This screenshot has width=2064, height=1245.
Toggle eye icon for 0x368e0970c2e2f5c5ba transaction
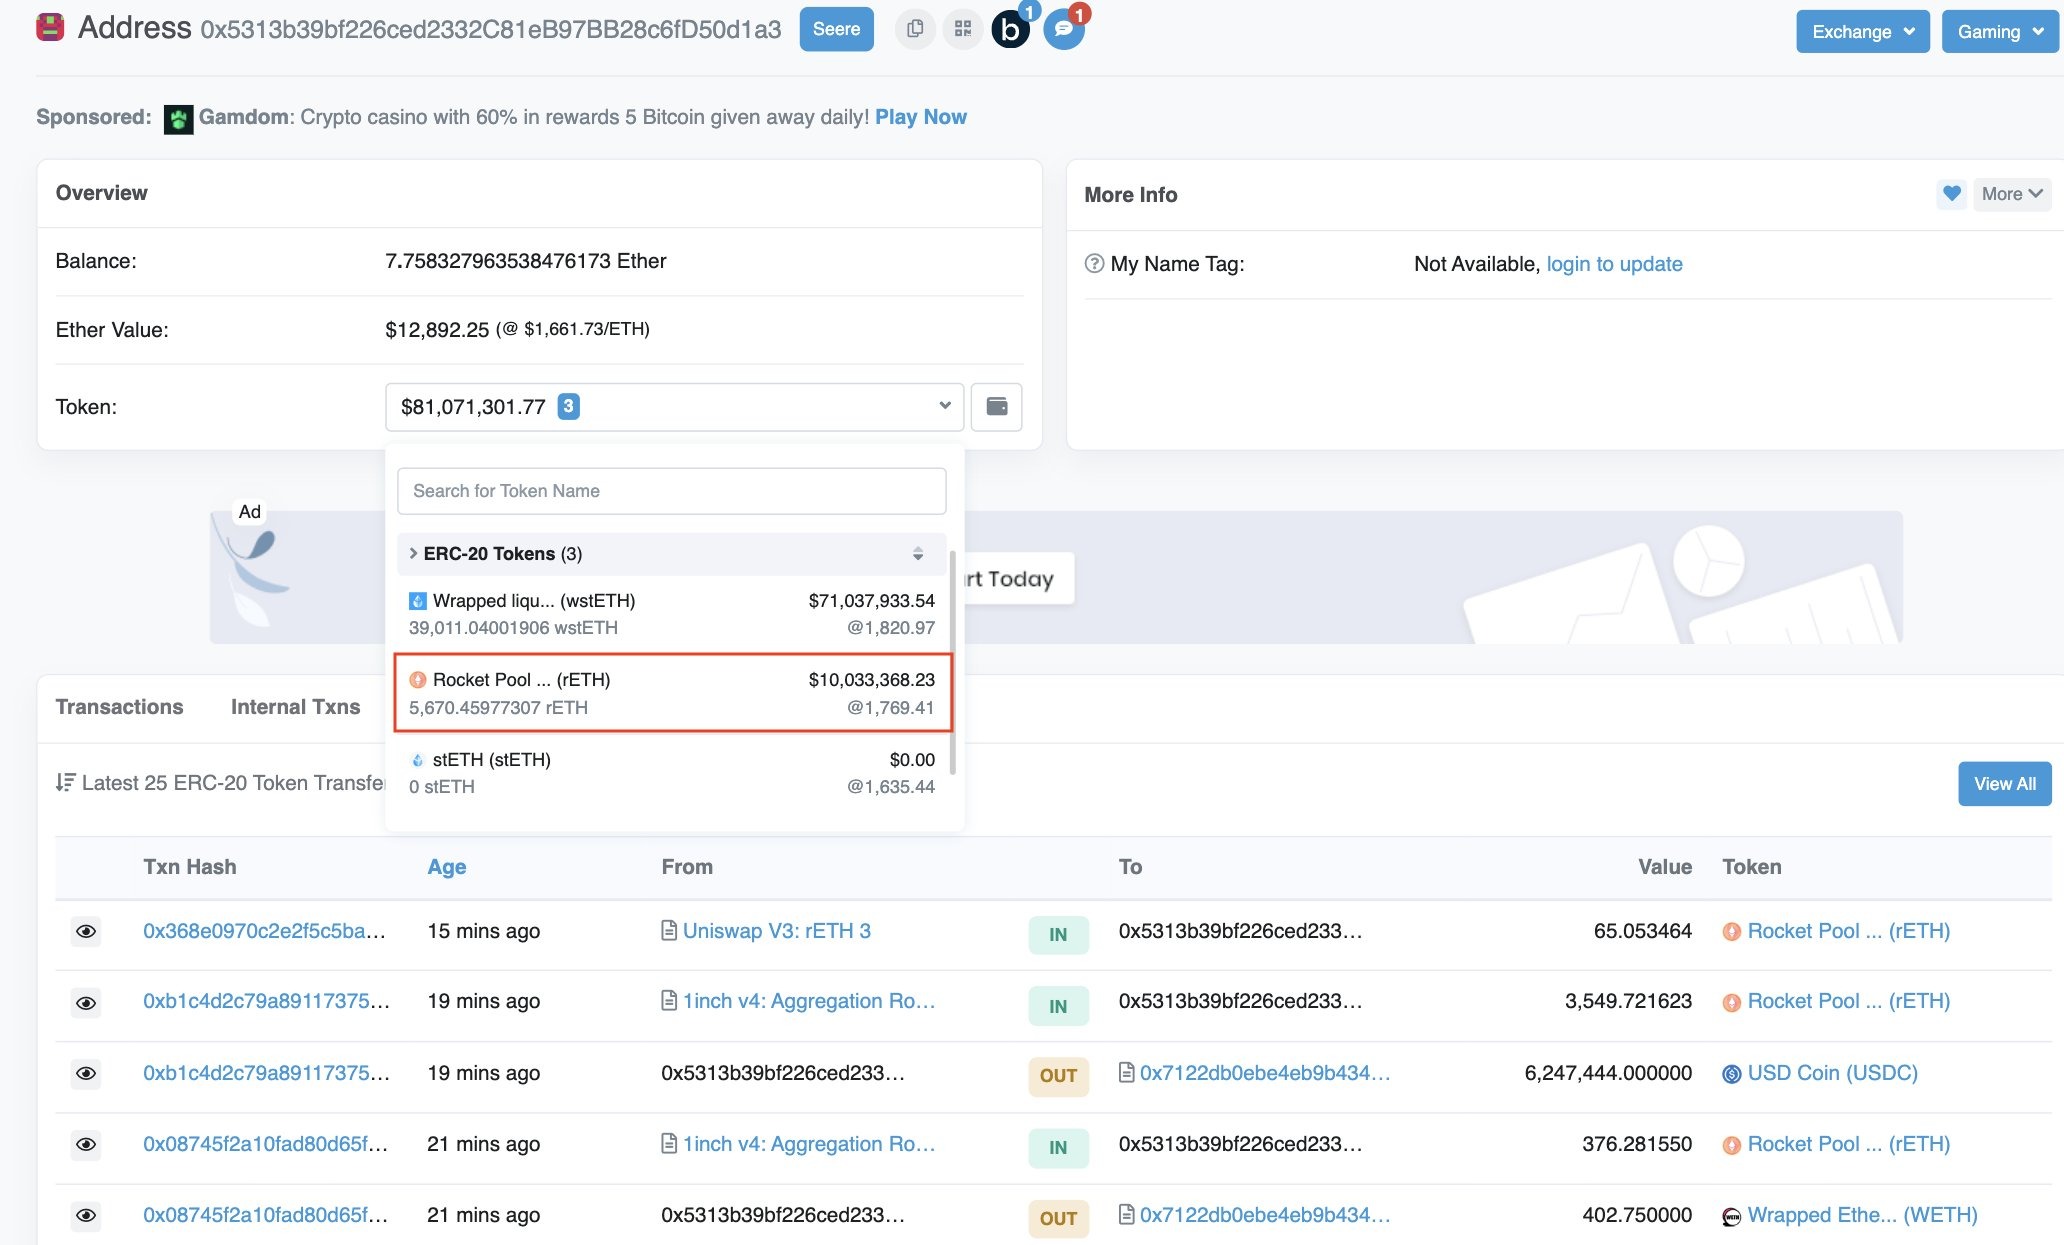click(86, 932)
